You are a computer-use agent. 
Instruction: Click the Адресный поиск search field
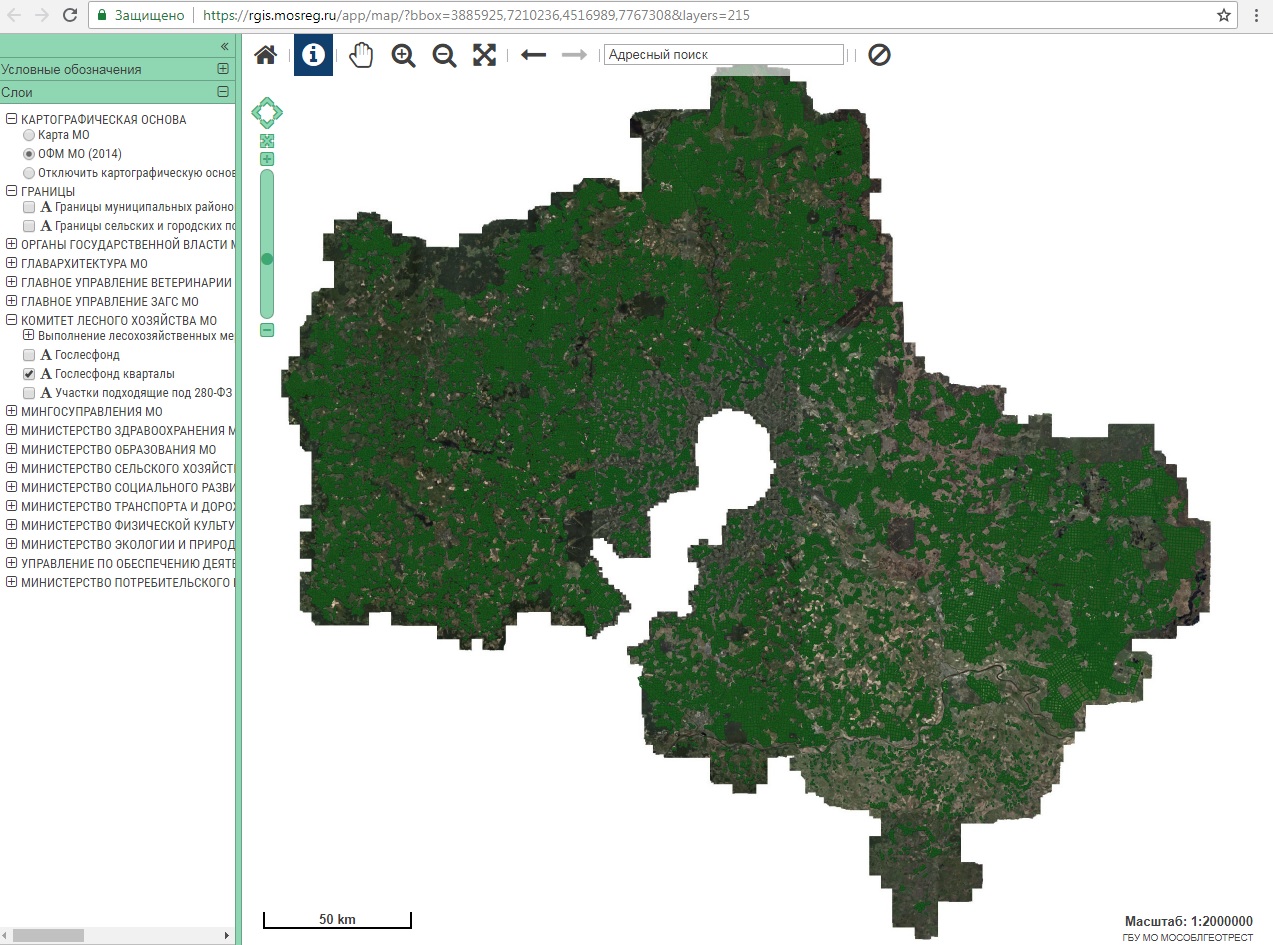[x=724, y=55]
